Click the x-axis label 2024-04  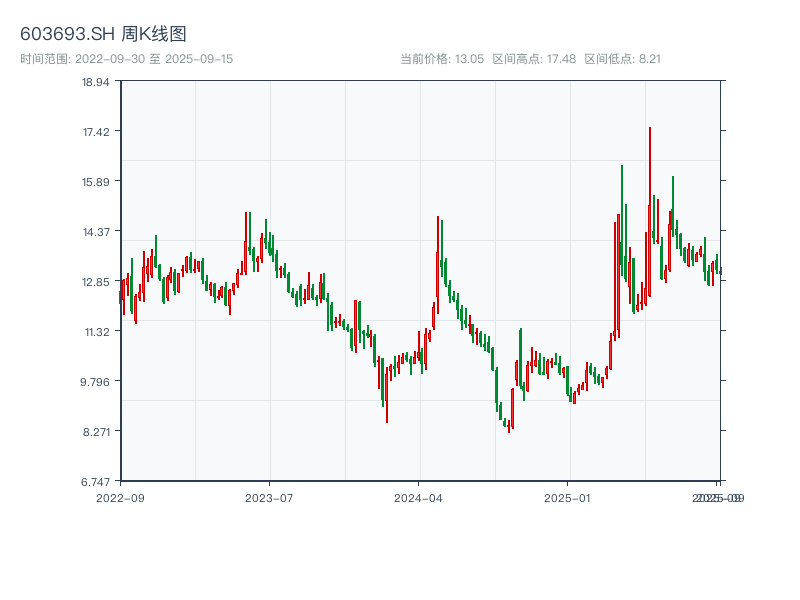(418, 498)
